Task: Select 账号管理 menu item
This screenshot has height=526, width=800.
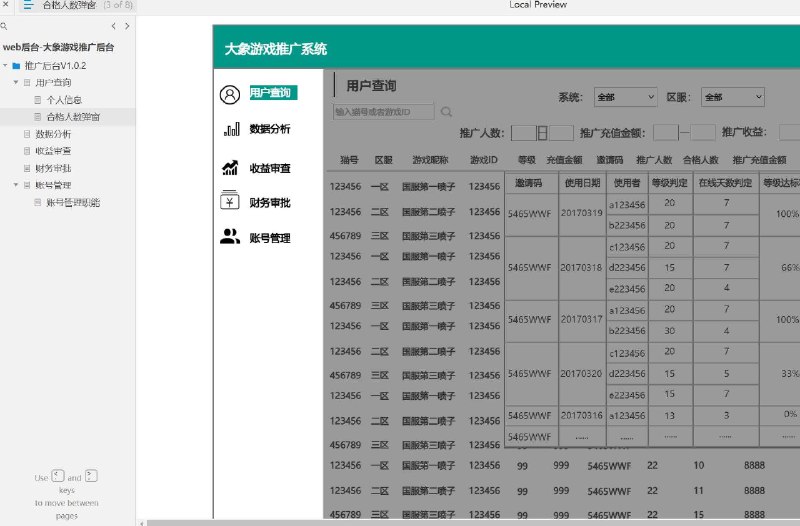Action: click(x=270, y=238)
